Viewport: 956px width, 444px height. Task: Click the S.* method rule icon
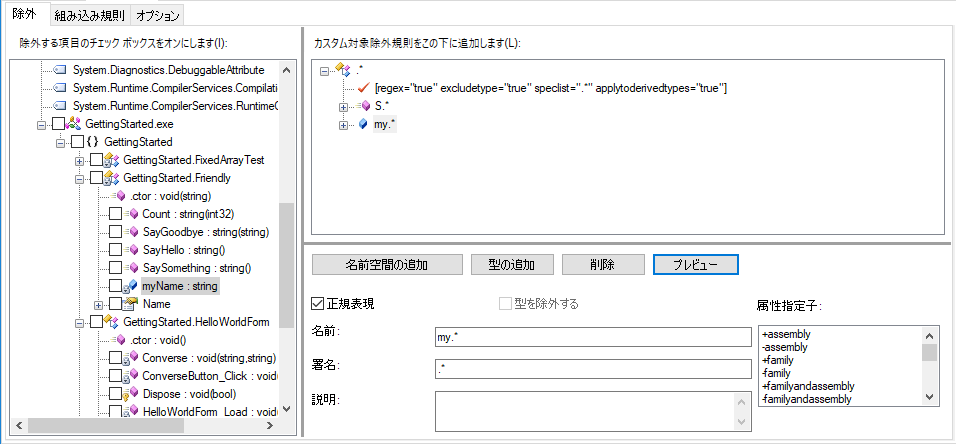364,106
